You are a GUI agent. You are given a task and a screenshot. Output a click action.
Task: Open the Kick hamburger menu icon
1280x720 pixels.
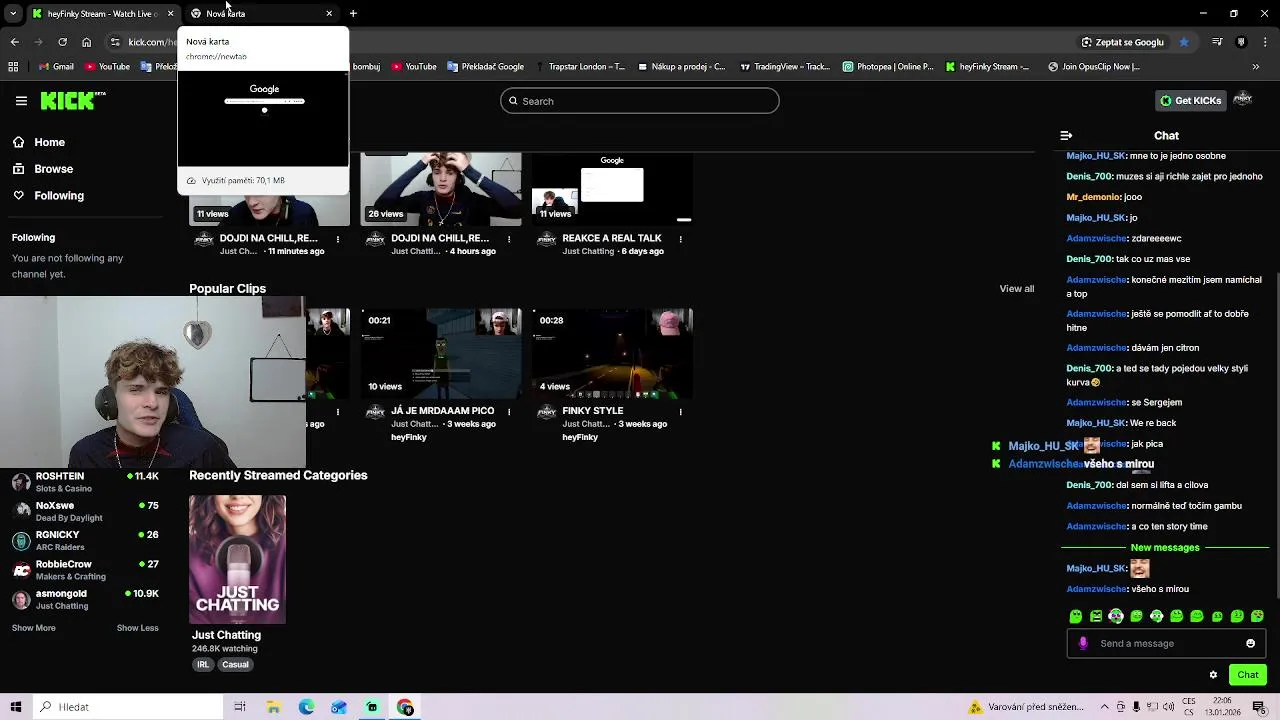21,101
